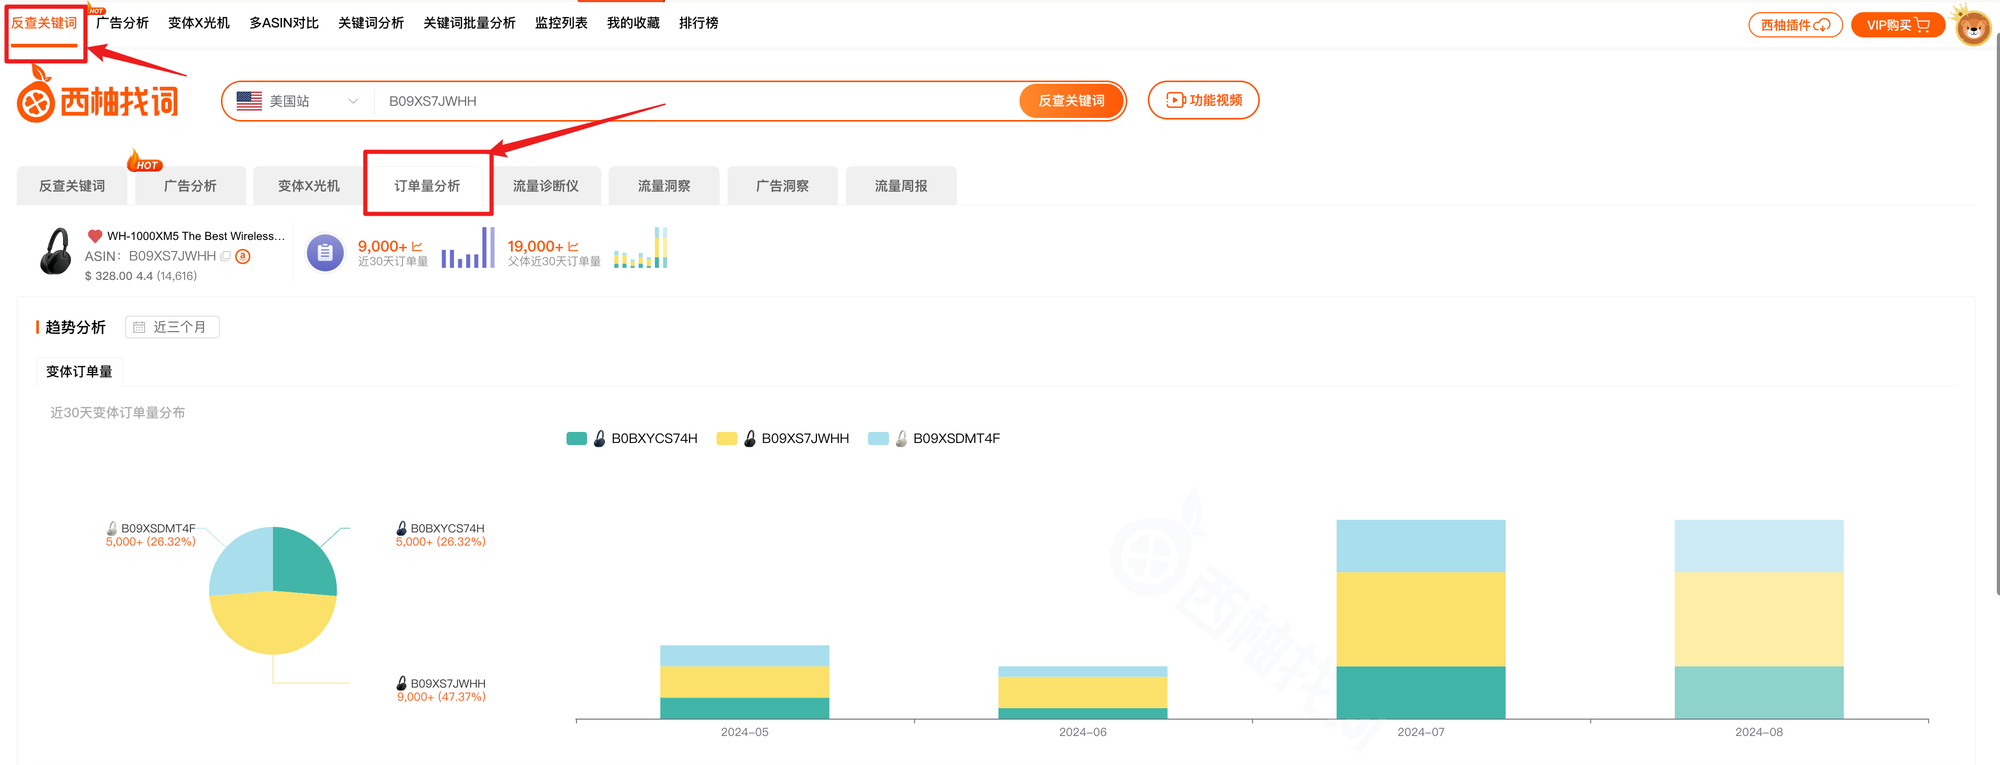Image resolution: width=2000 pixels, height=765 pixels.
Task: Click the 2024-07 stacked bar
Action: click(1421, 619)
